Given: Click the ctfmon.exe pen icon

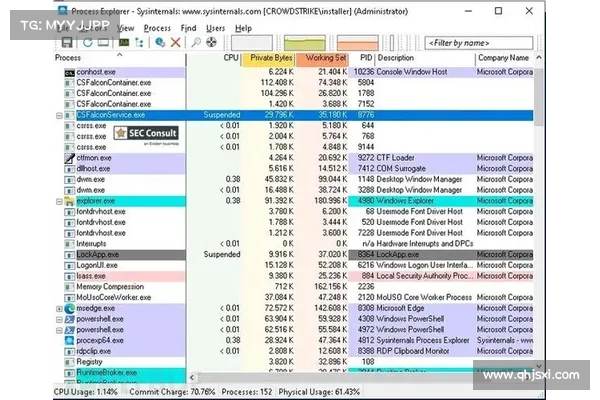Looking at the screenshot, I should point(69,158).
